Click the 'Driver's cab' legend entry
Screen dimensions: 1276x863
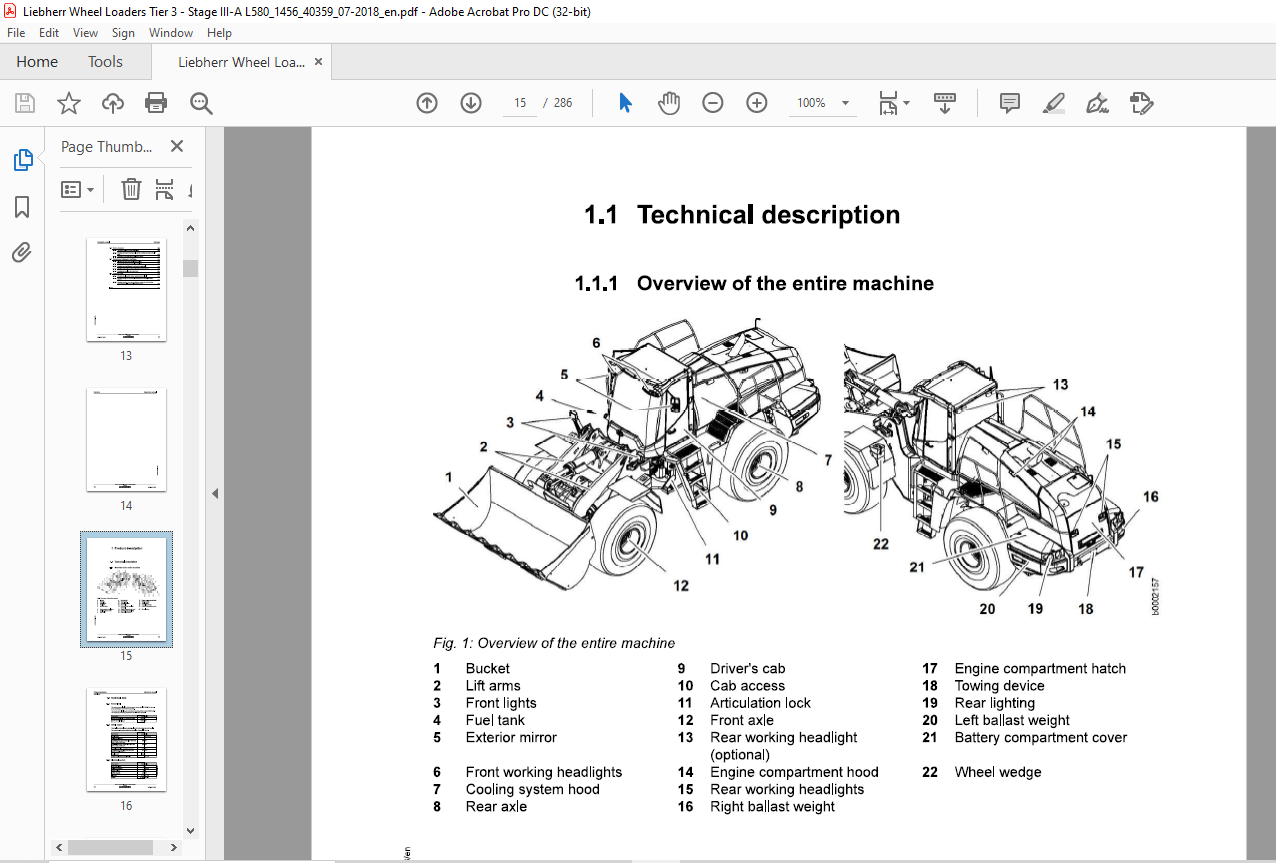(x=748, y=668)
